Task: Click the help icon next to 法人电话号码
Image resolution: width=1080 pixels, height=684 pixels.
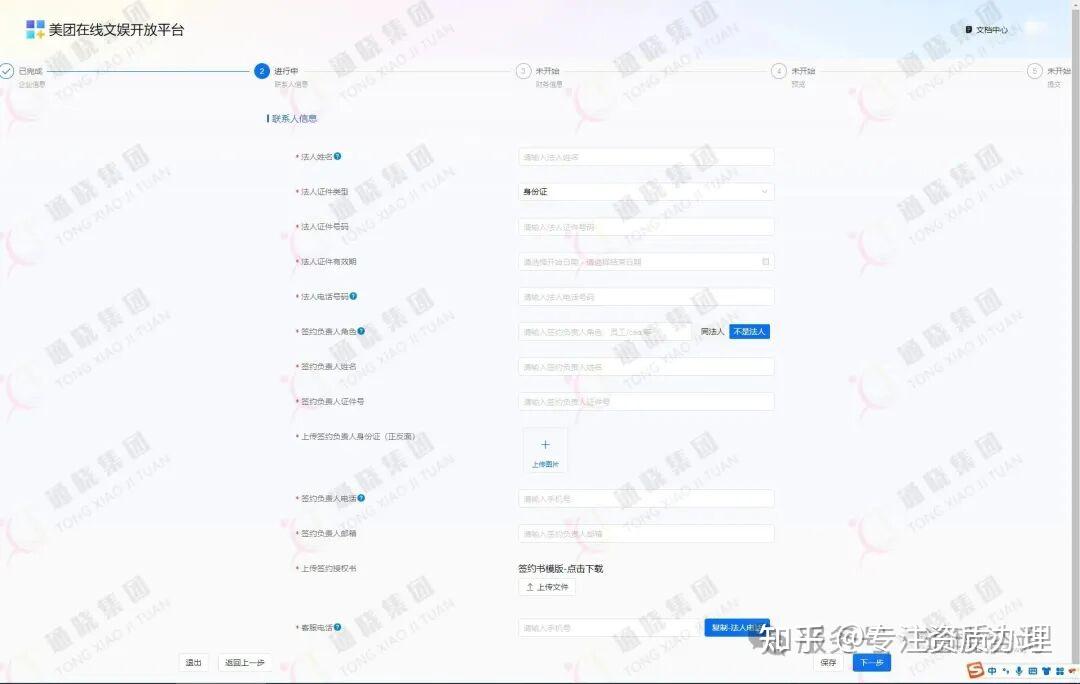Action: (x=353, y=296)
